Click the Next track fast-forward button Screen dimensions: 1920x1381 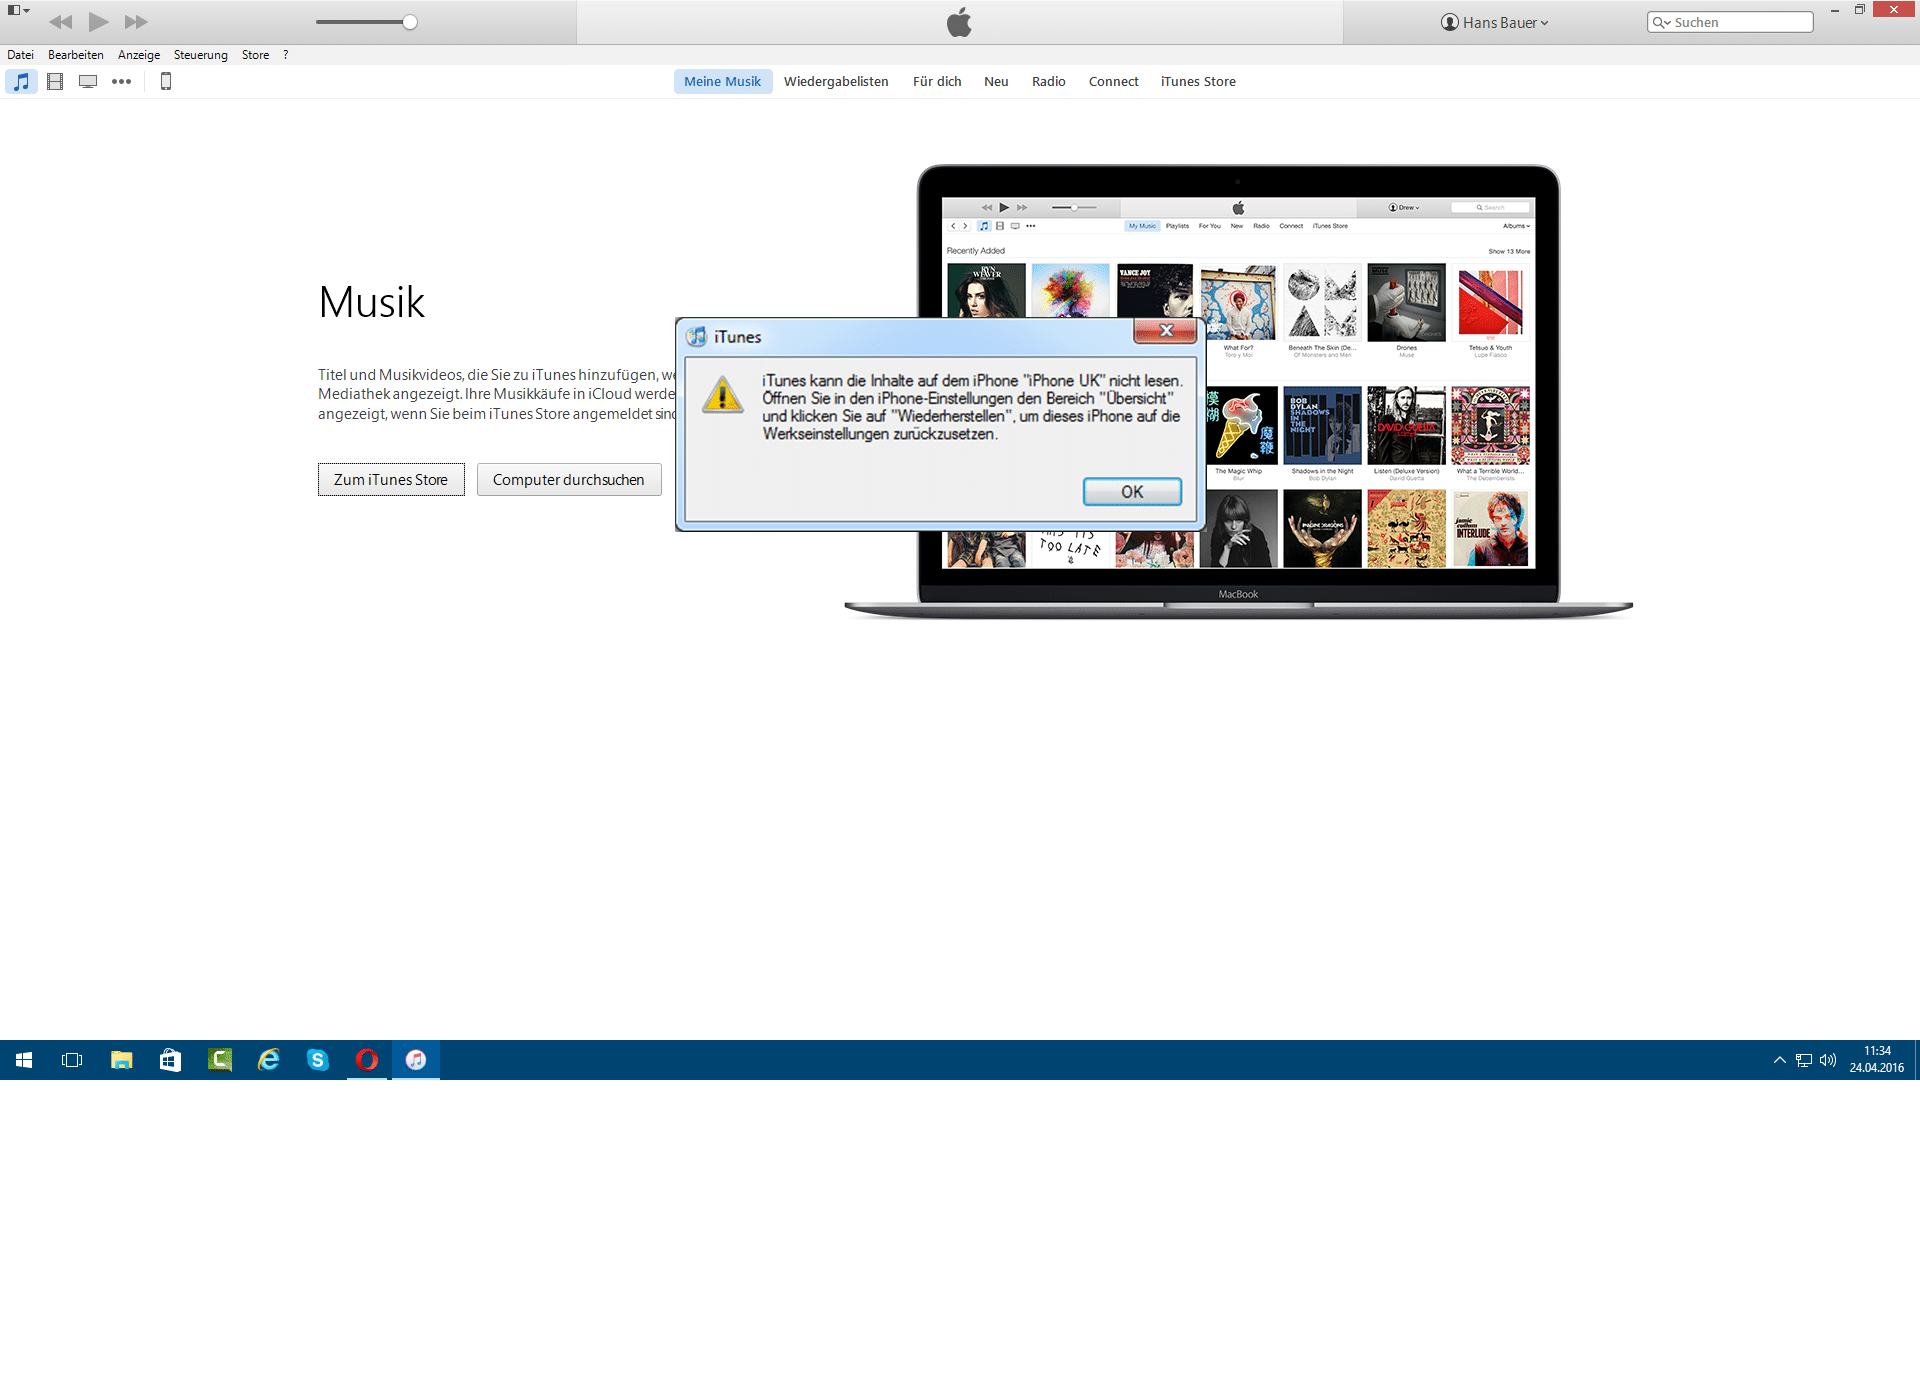click(x=136, y=22)
